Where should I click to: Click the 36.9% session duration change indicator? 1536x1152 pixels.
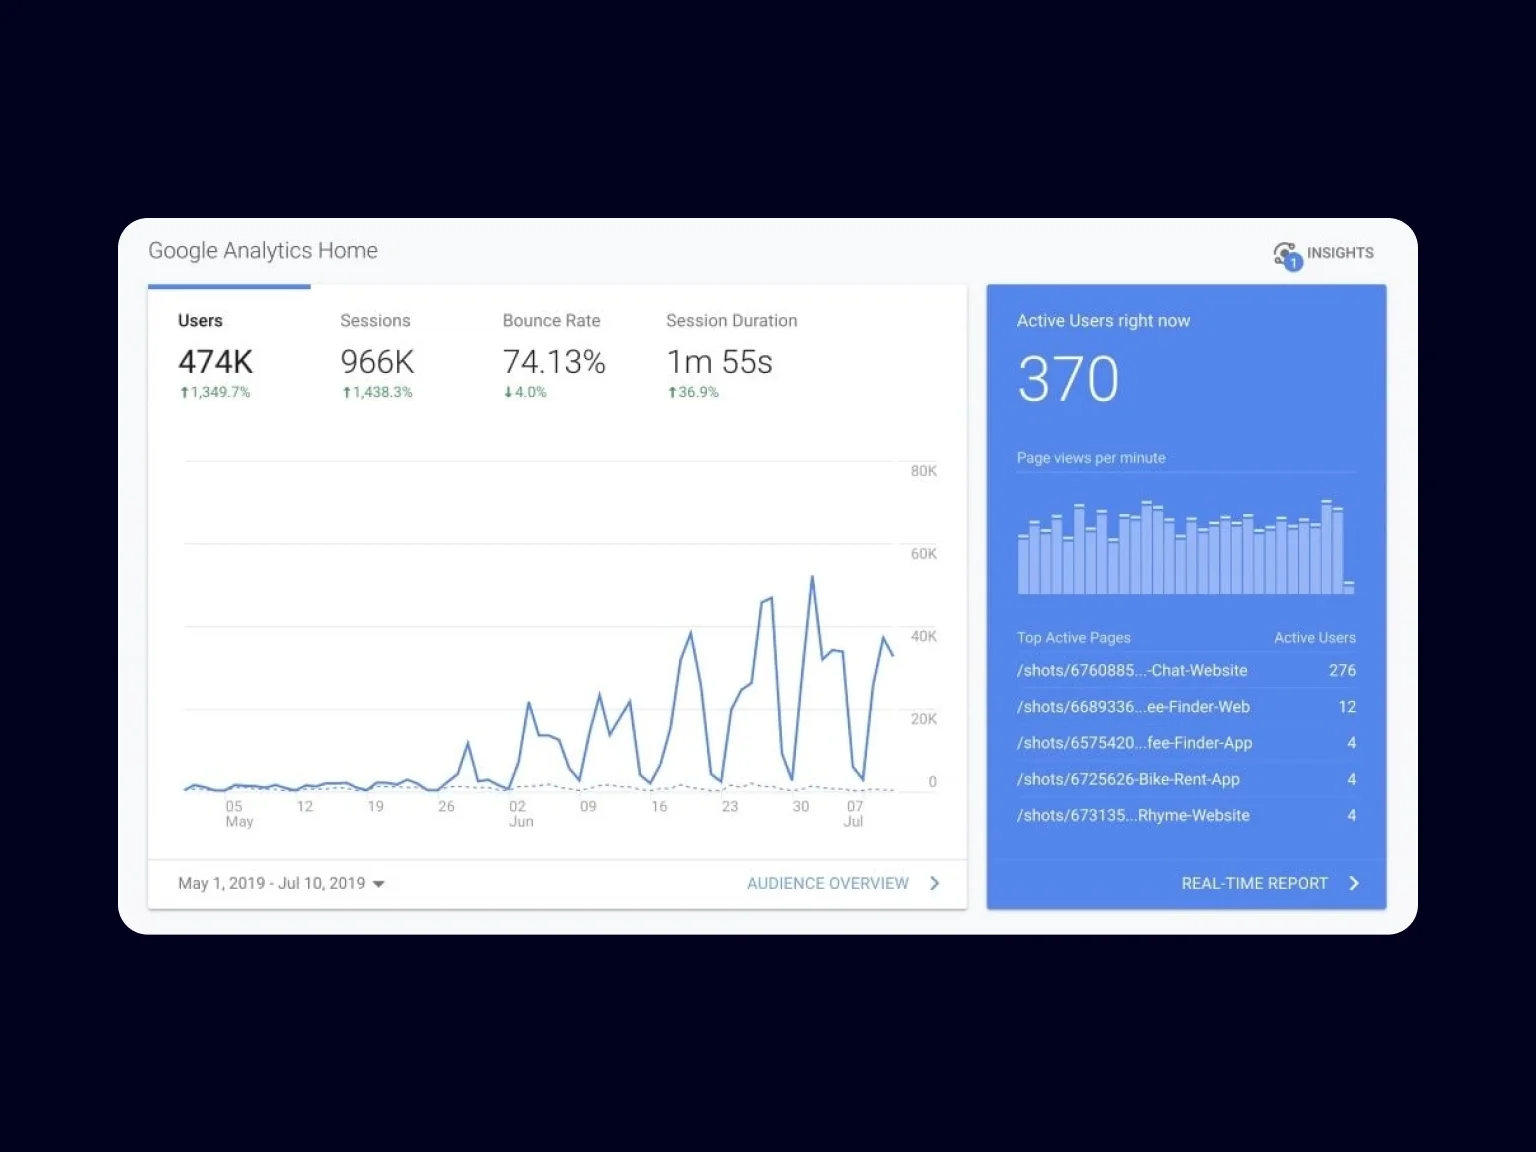point(693,392)
